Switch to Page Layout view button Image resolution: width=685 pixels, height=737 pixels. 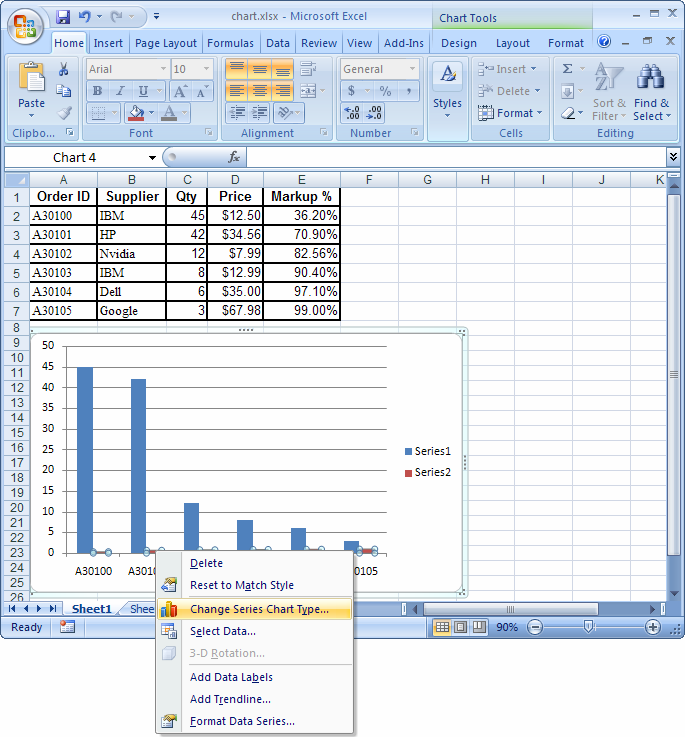[461, 627]
